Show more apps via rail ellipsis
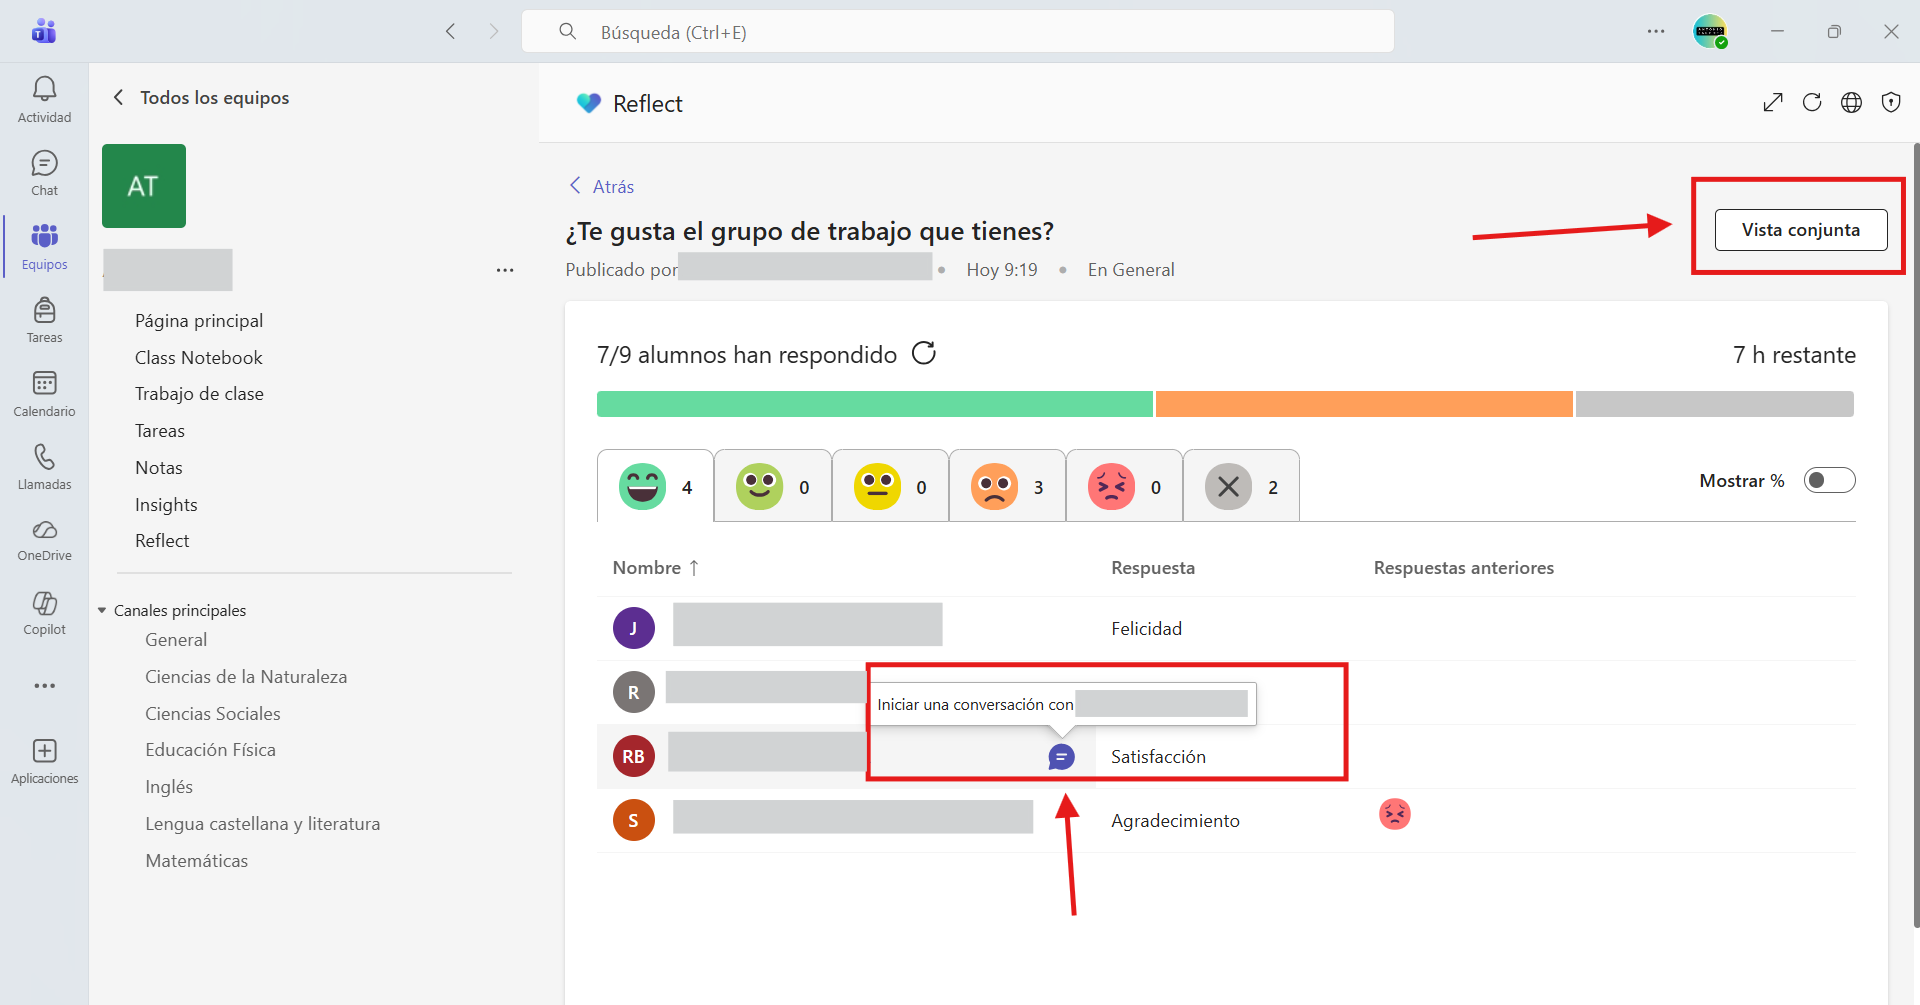The width and height of the screenshot is (1920, 1005). point(44,686)
